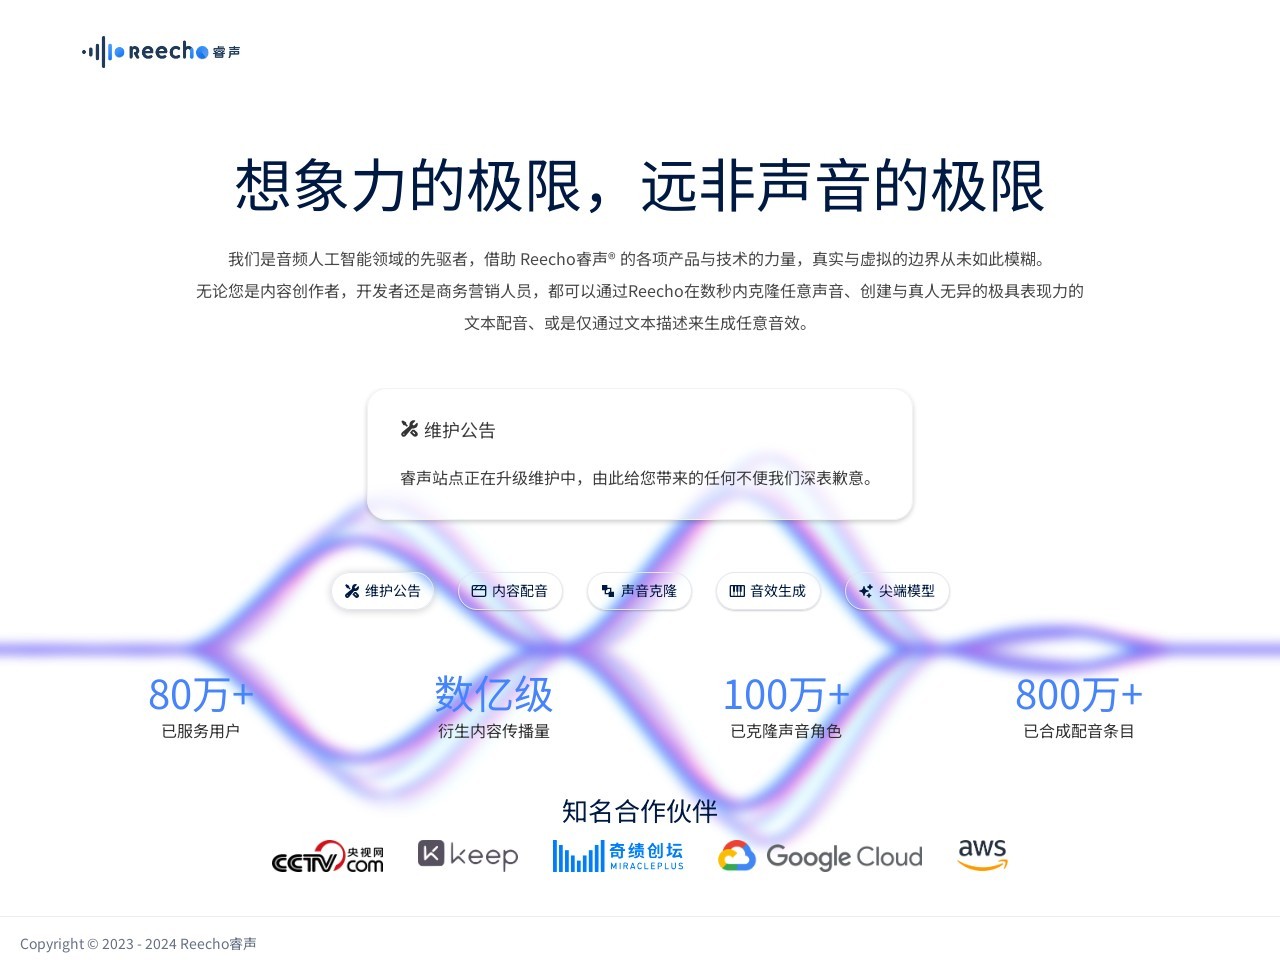Click the clone icon on 声音克隆 tab

pos(608,591)
